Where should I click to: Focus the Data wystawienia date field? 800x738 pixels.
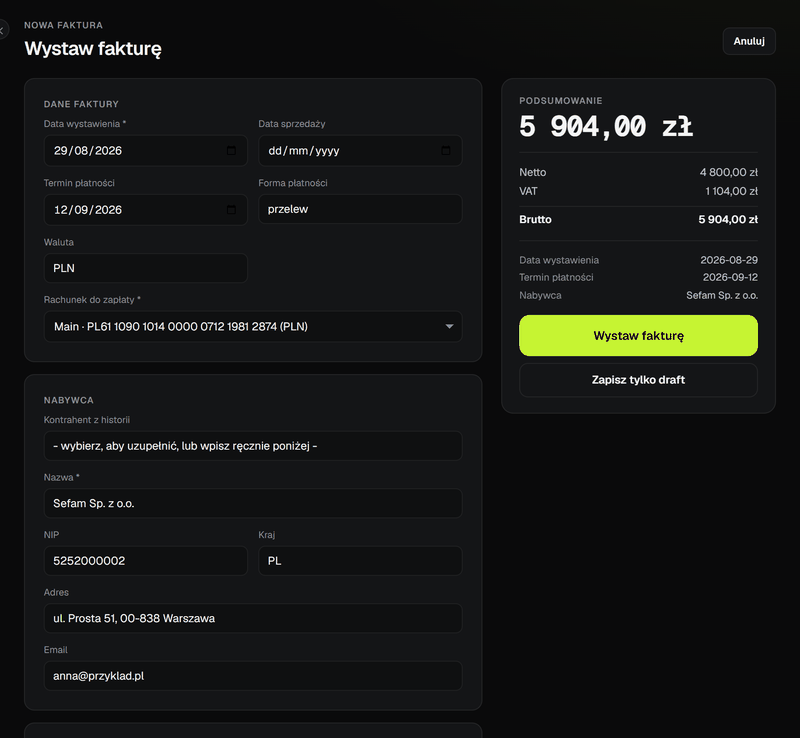pyautogui.click(x=146, y=151)
